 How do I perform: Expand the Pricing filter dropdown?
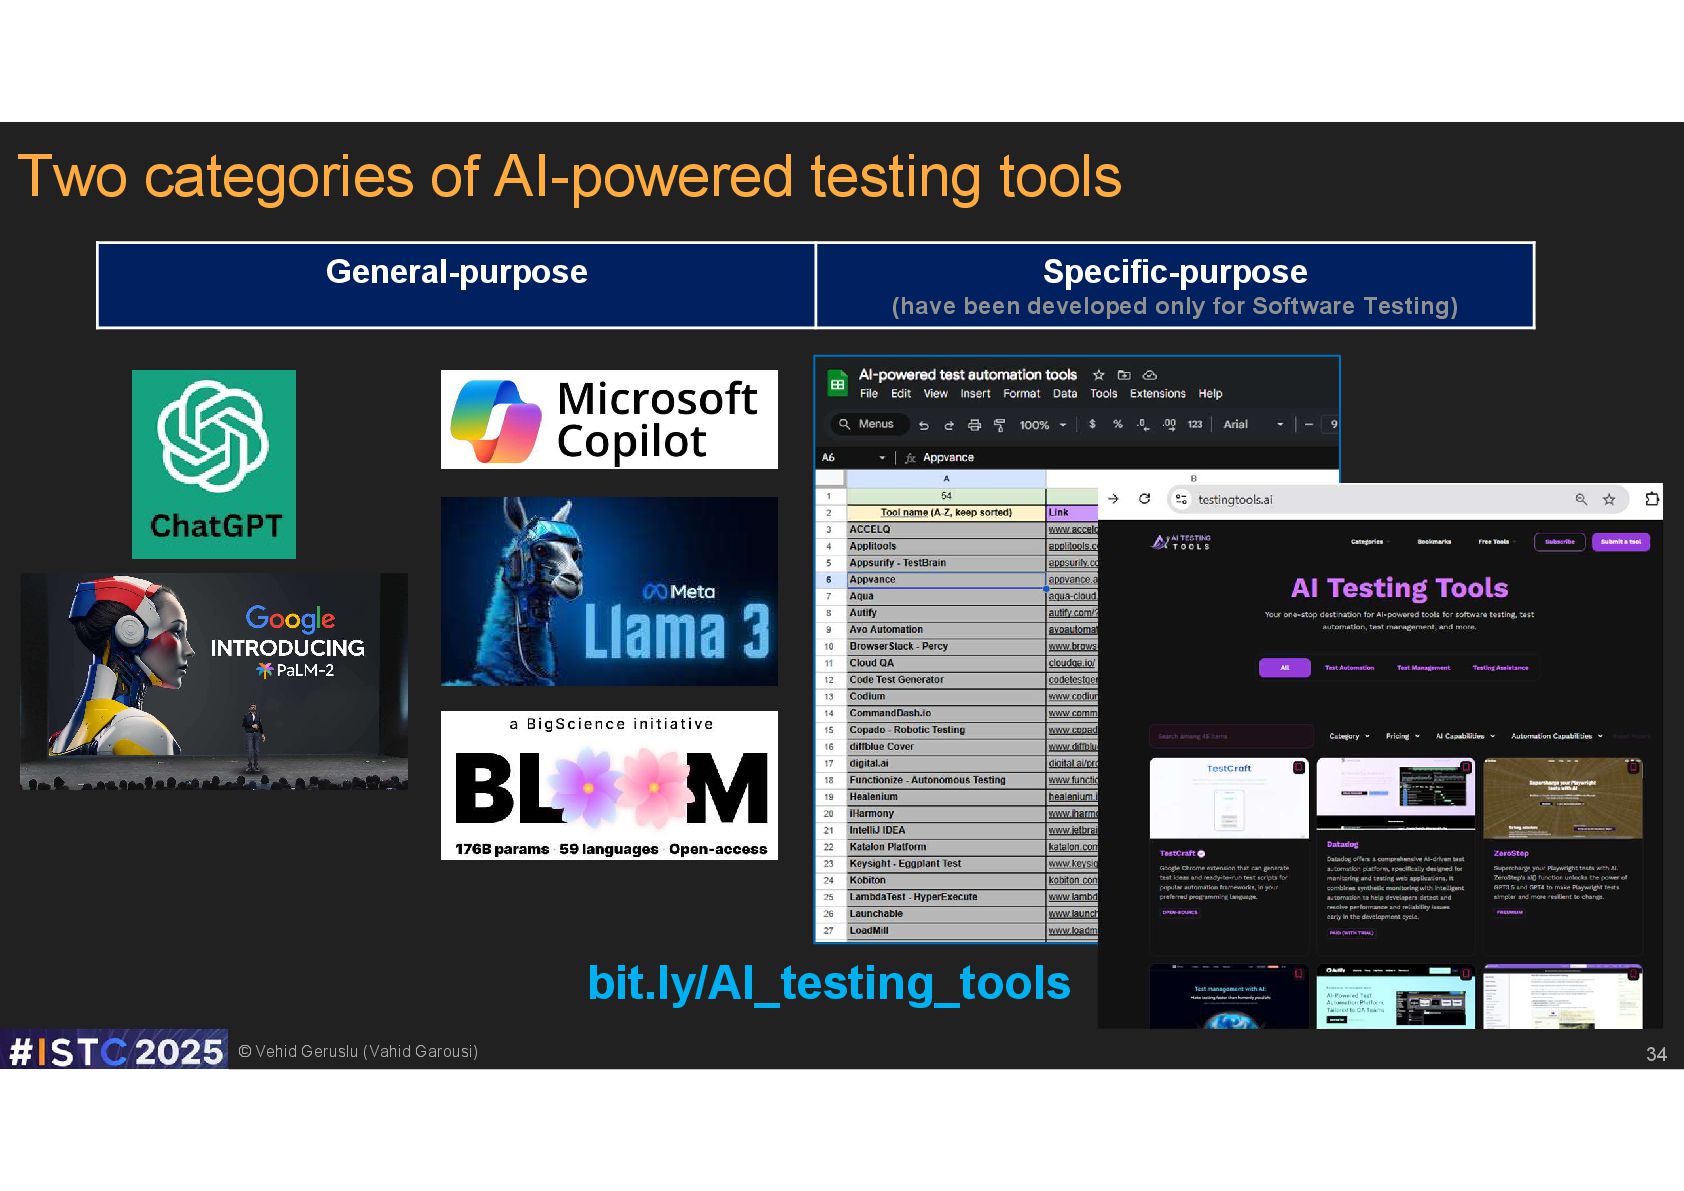click(1402, 736)
